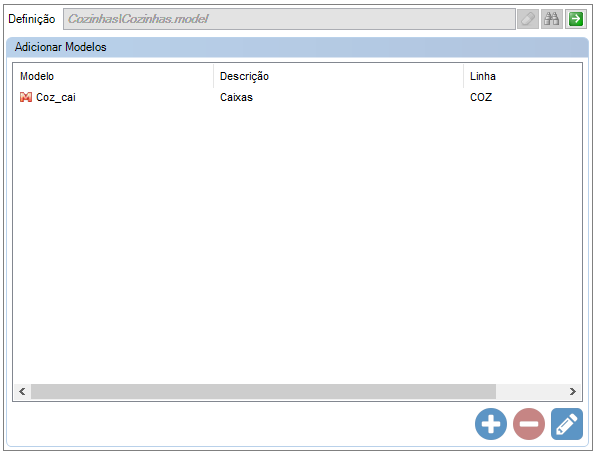Click the horizontal scrollbar right arrow

pos(572,391)
